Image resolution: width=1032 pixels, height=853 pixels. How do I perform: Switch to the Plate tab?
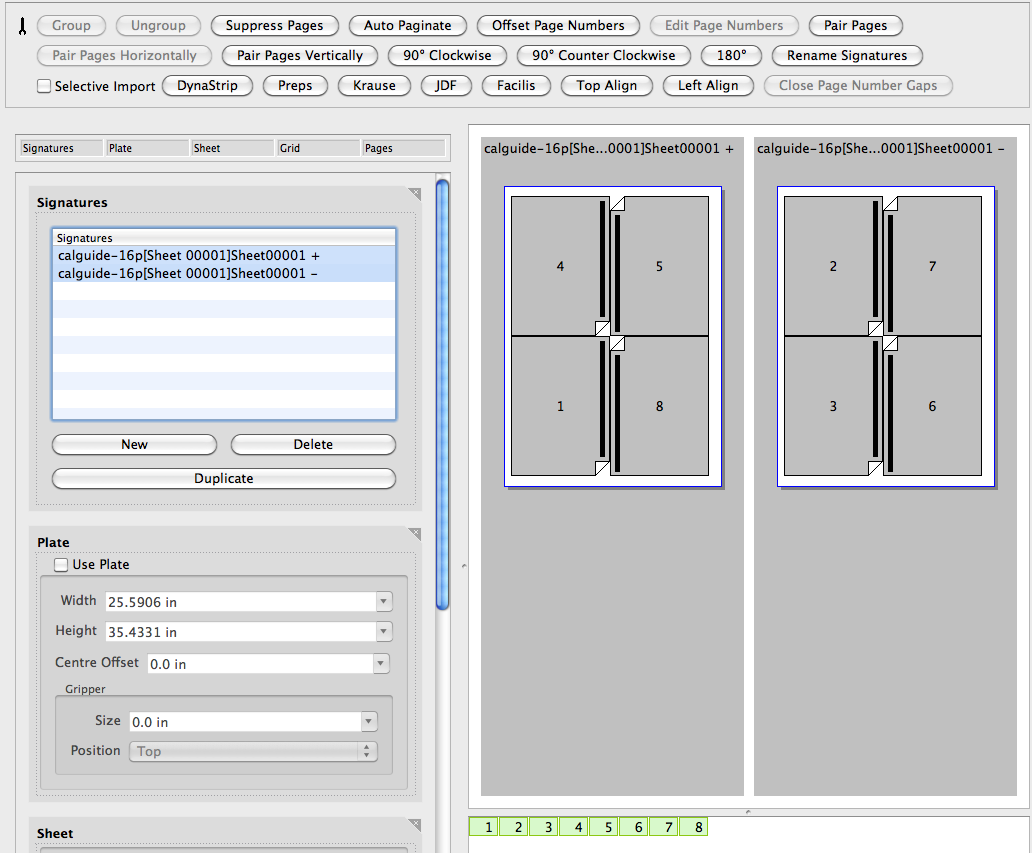tap(147, 148)
